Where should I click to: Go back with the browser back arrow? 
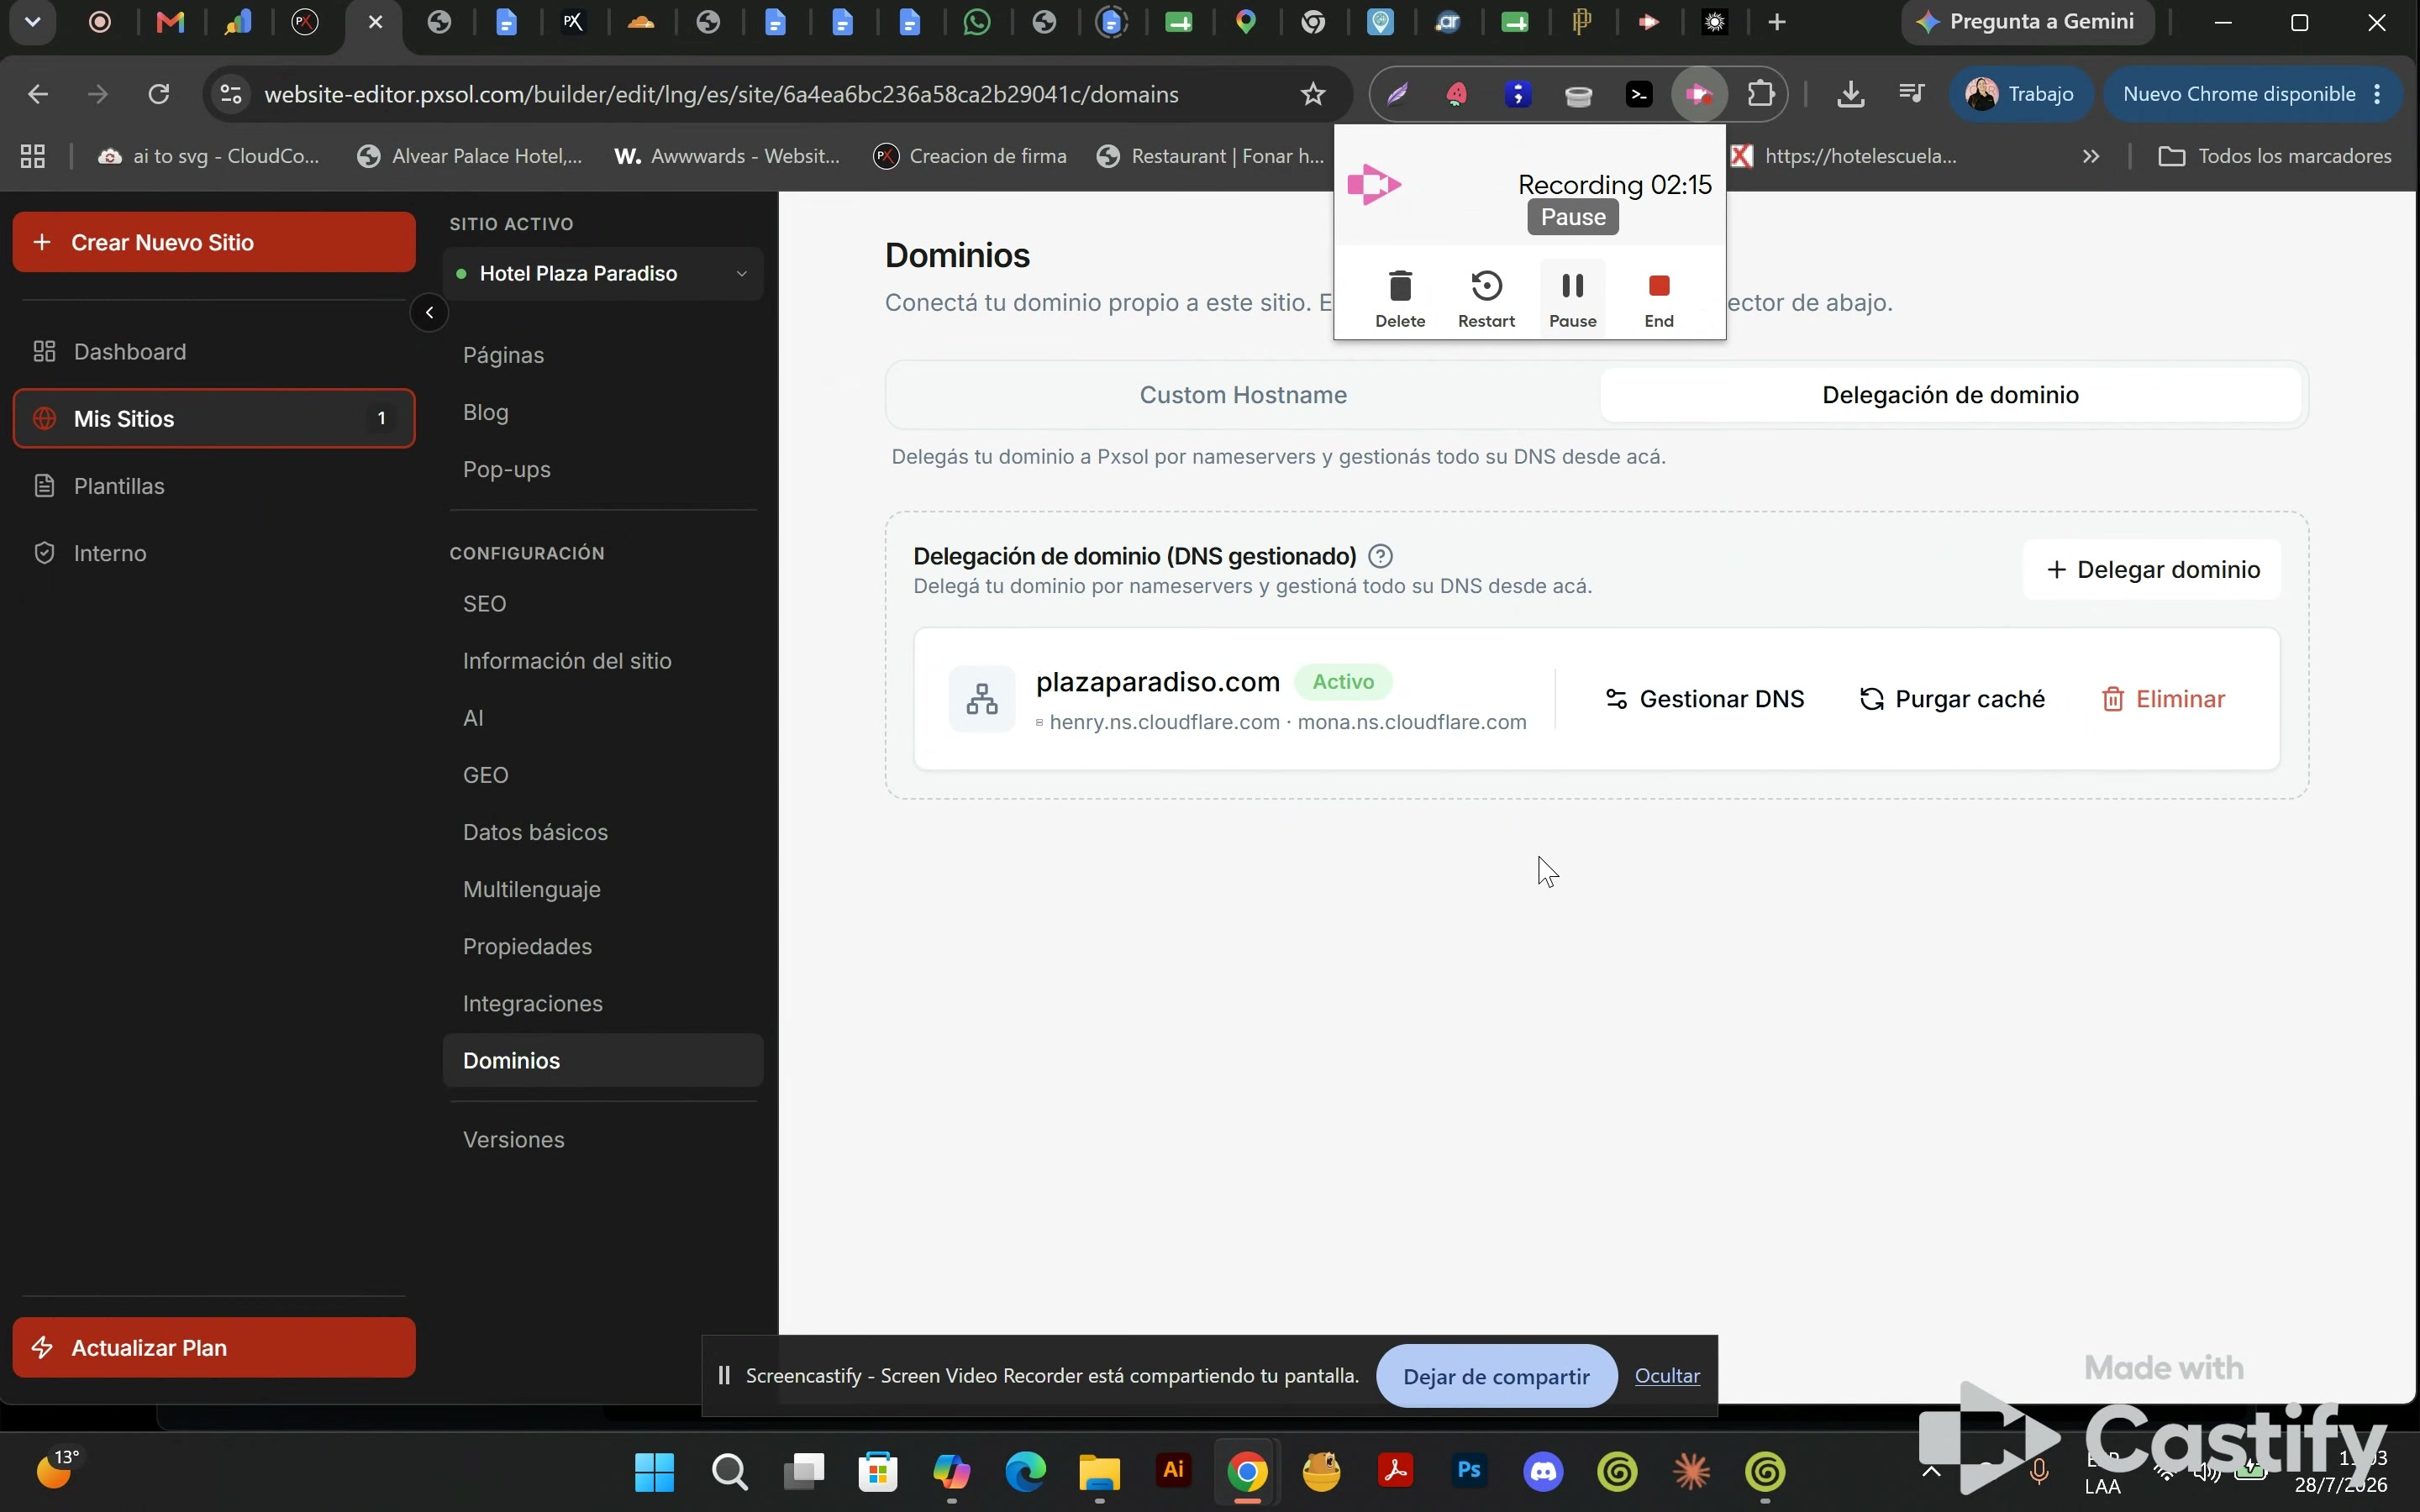[38, 94]
